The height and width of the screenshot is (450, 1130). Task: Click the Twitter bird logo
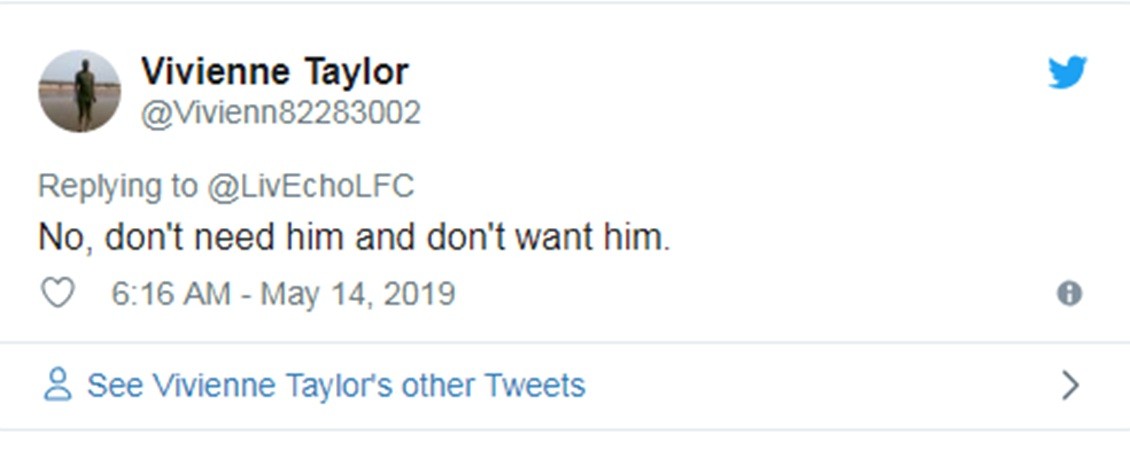1067,73
